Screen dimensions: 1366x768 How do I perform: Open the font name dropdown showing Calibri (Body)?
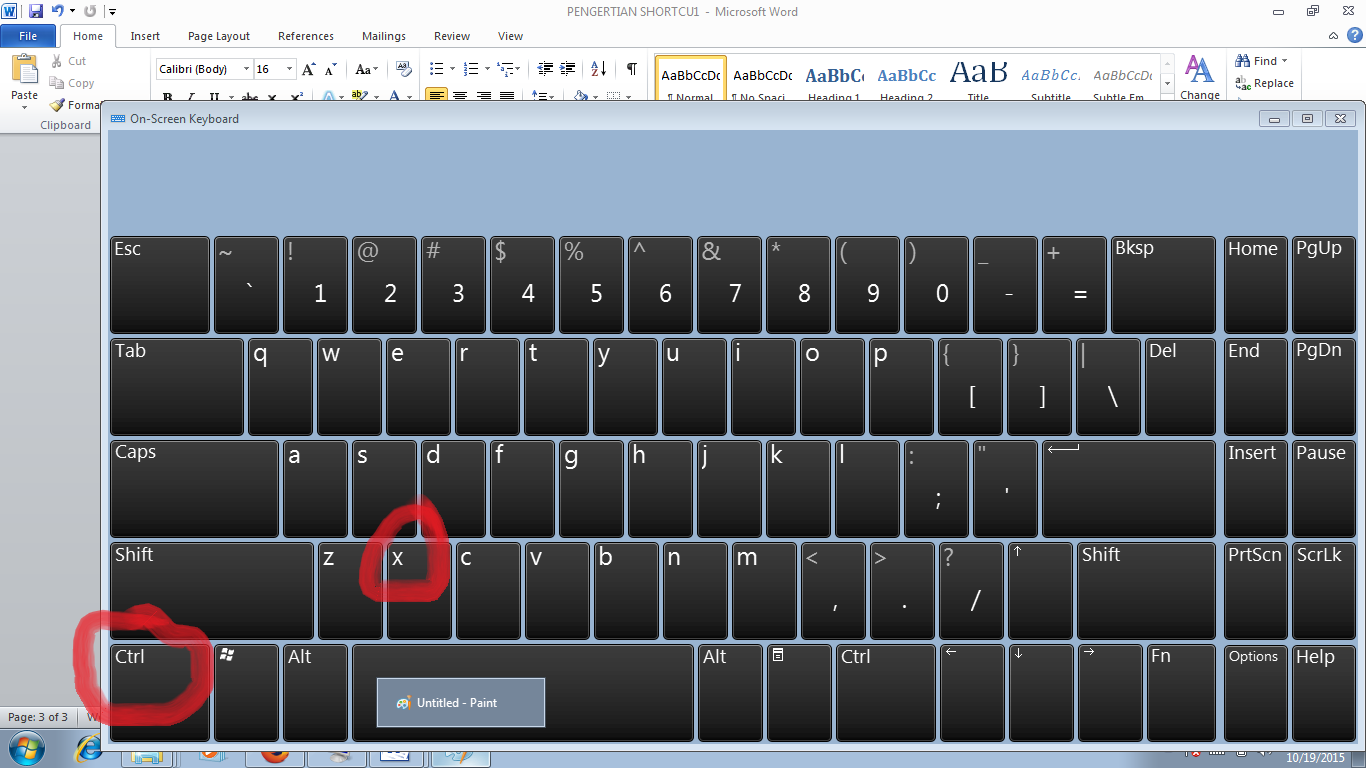click(246, 69)
